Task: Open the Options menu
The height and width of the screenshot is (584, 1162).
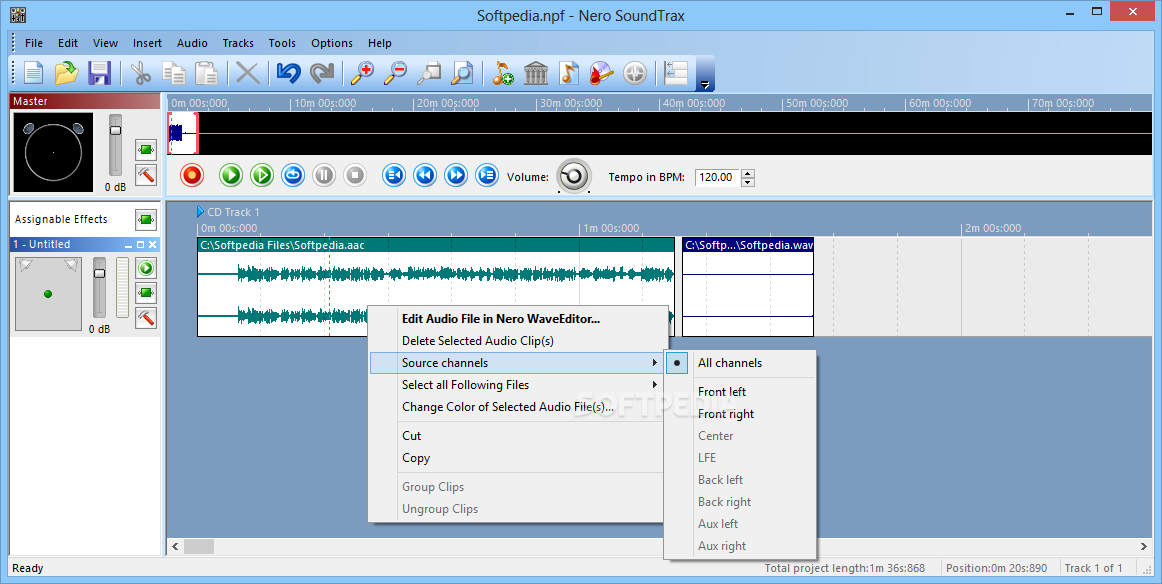Action: (332, 43)
